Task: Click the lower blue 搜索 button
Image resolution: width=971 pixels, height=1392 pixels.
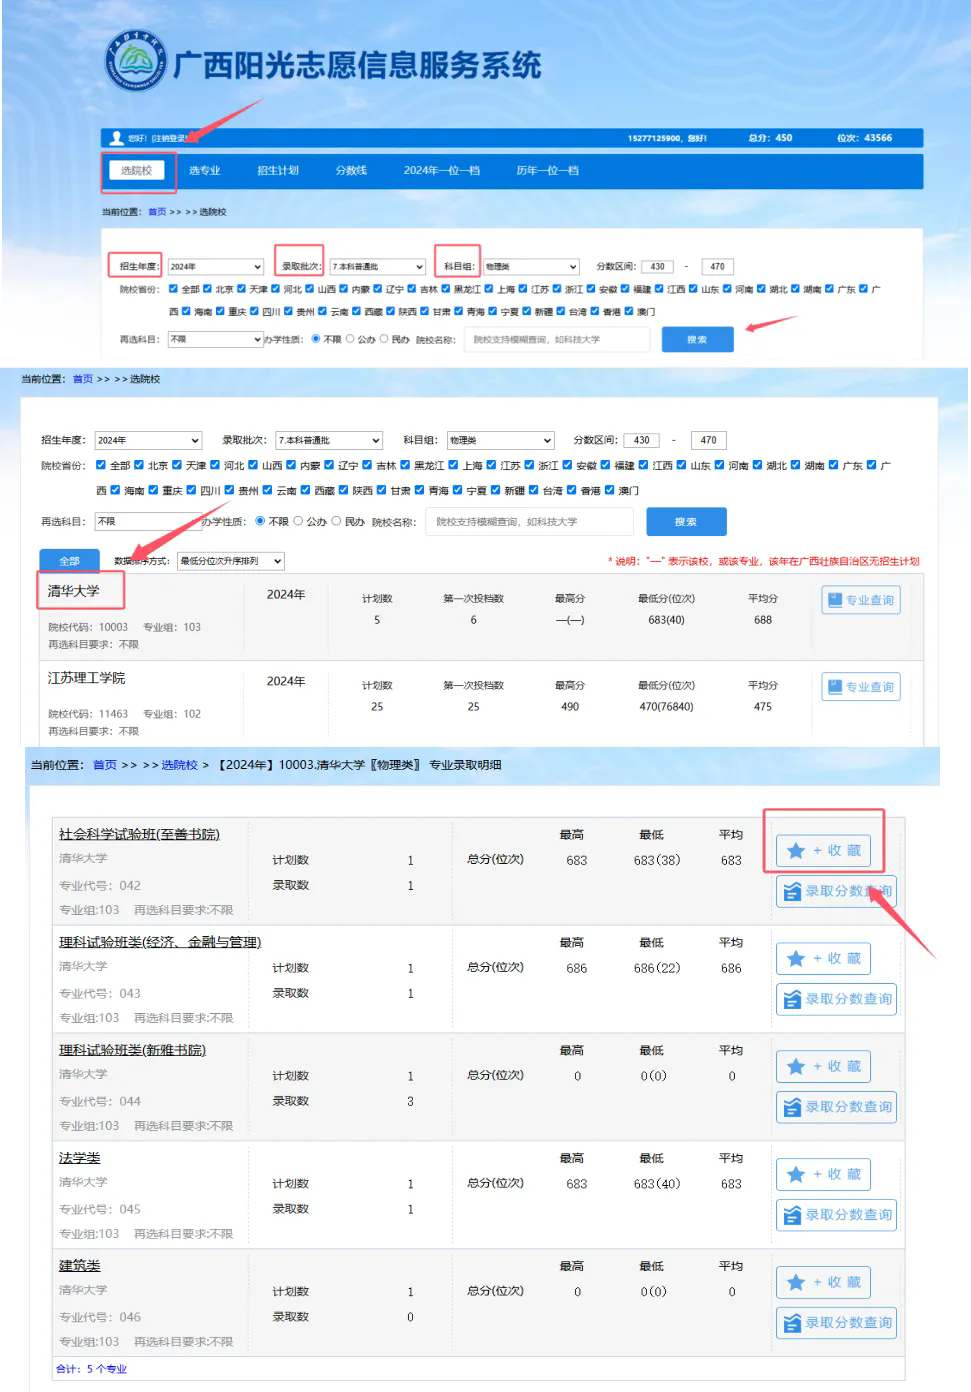Action: pyautogui.click(x=686, y=522)
